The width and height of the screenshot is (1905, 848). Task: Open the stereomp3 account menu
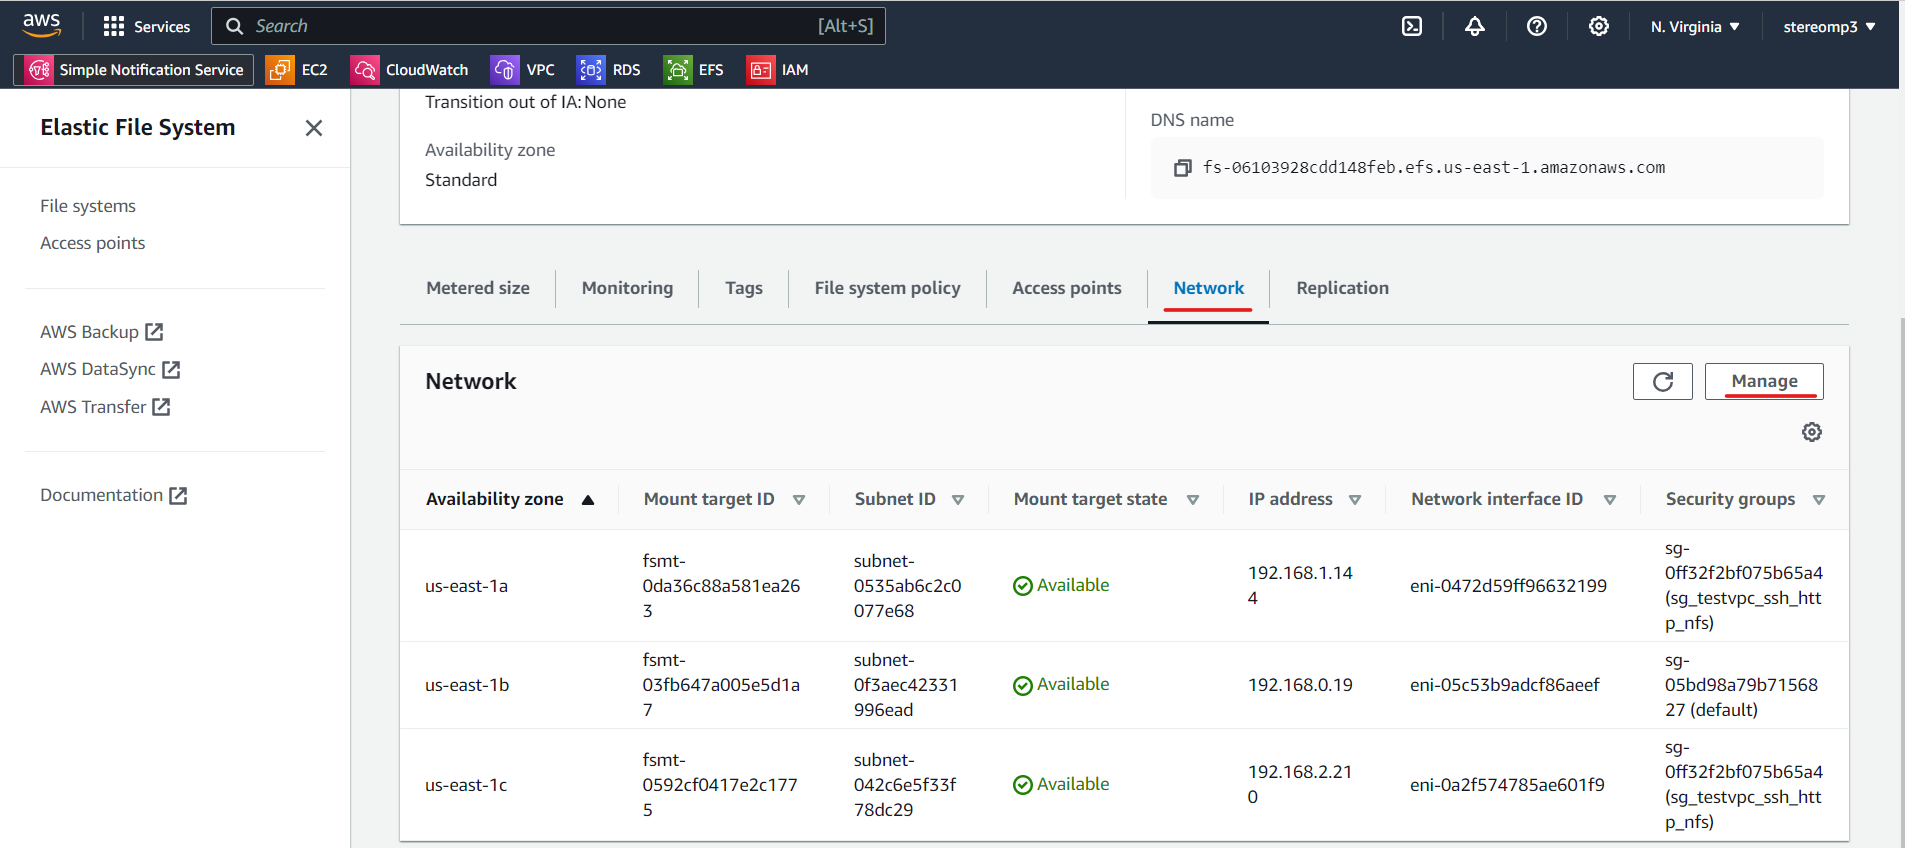coord(1829,27)
